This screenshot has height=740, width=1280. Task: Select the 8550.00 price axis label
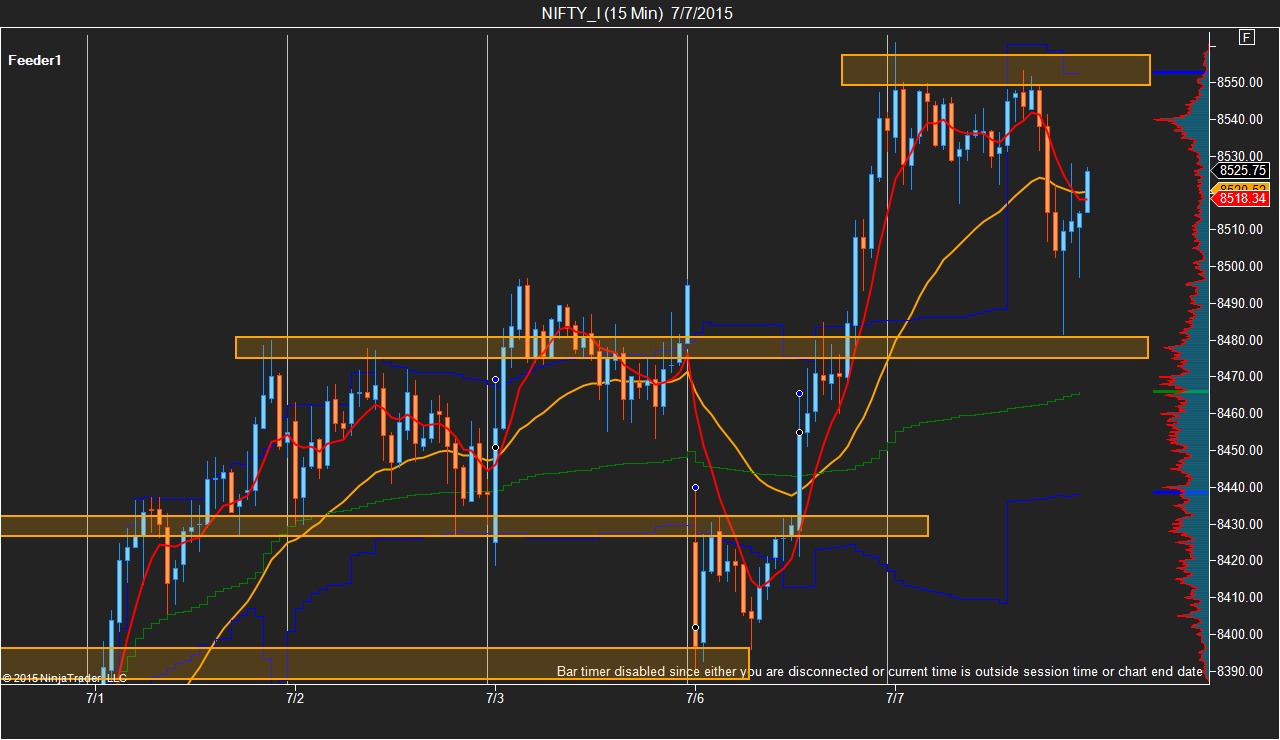tap(1238, 82)
